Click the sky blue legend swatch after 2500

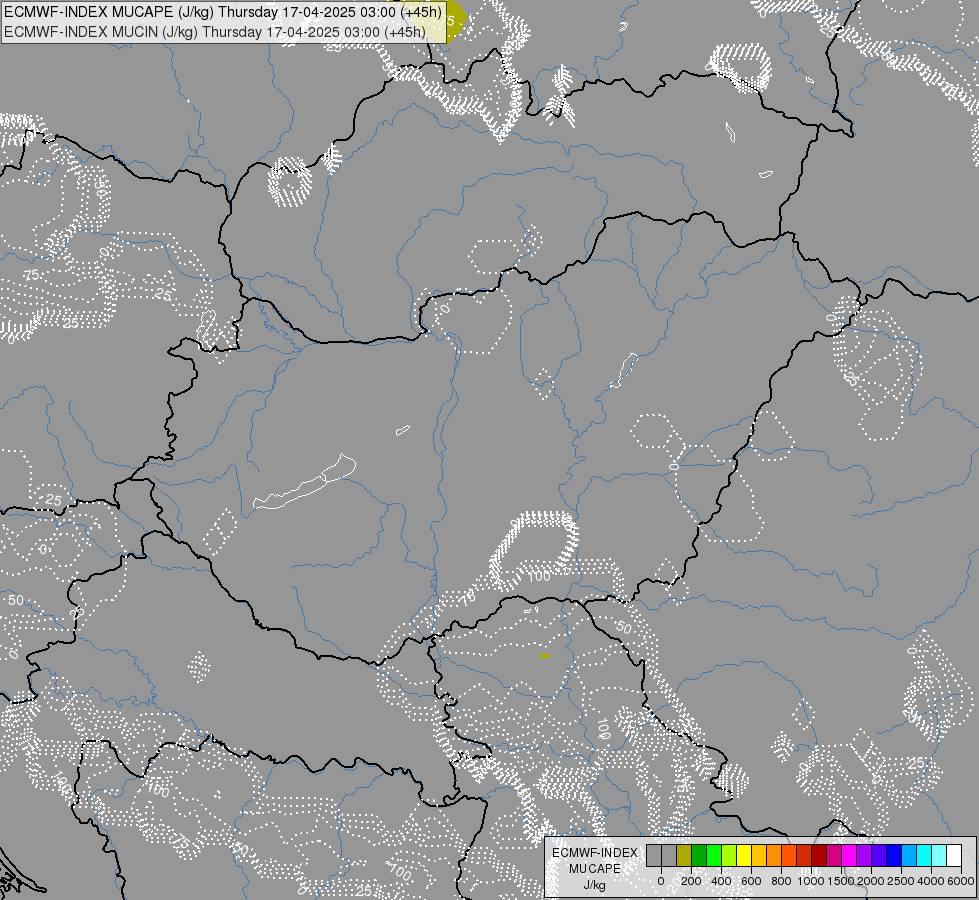pos(910,856)
